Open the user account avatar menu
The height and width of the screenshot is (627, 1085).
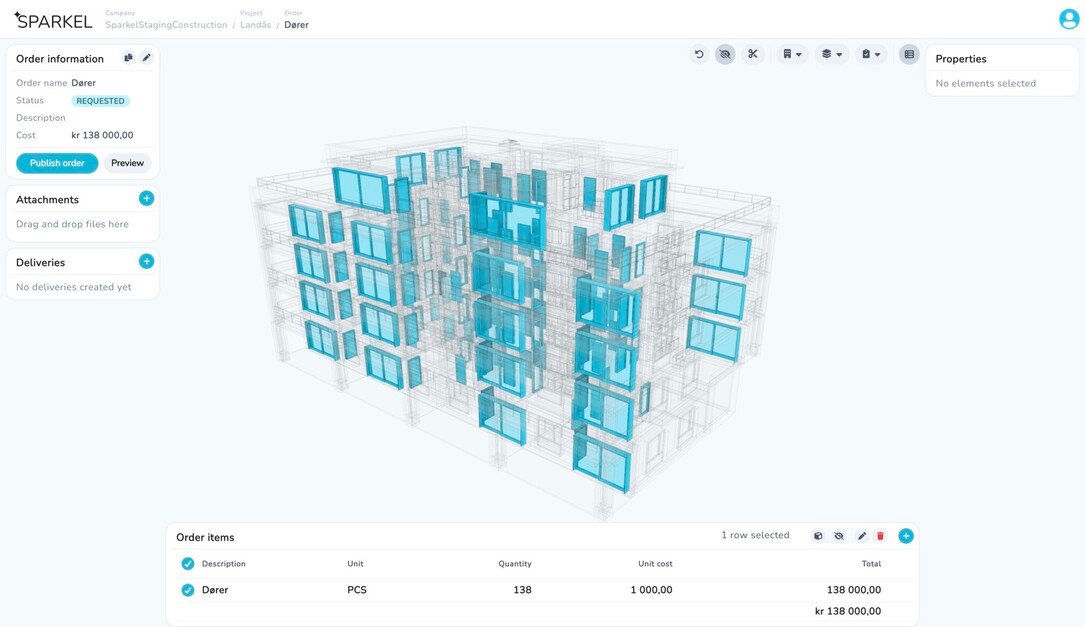point(1069,19)
